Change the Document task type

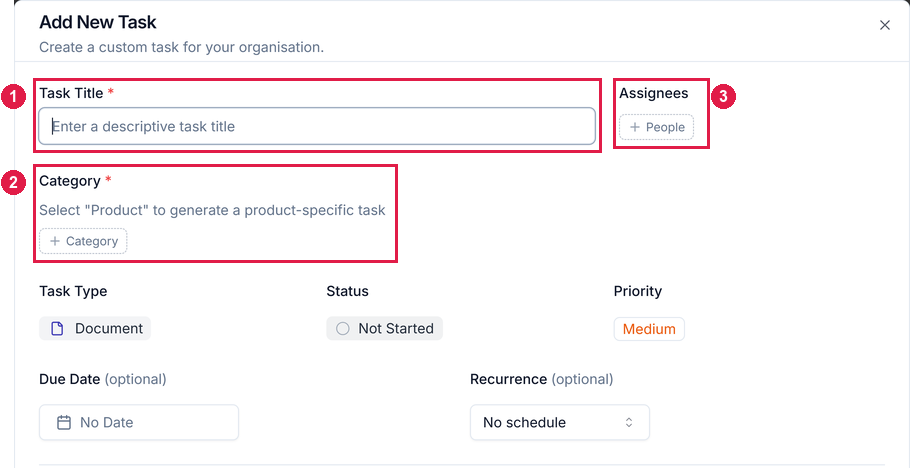point(95,329)
